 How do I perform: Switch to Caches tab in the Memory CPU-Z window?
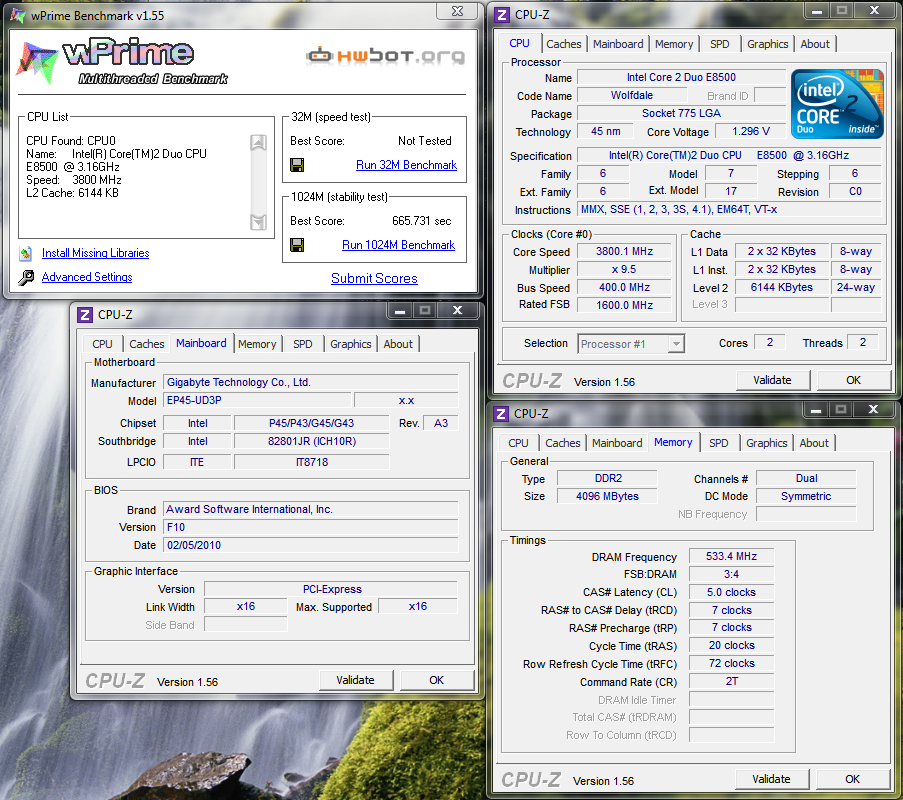[563, 443]
